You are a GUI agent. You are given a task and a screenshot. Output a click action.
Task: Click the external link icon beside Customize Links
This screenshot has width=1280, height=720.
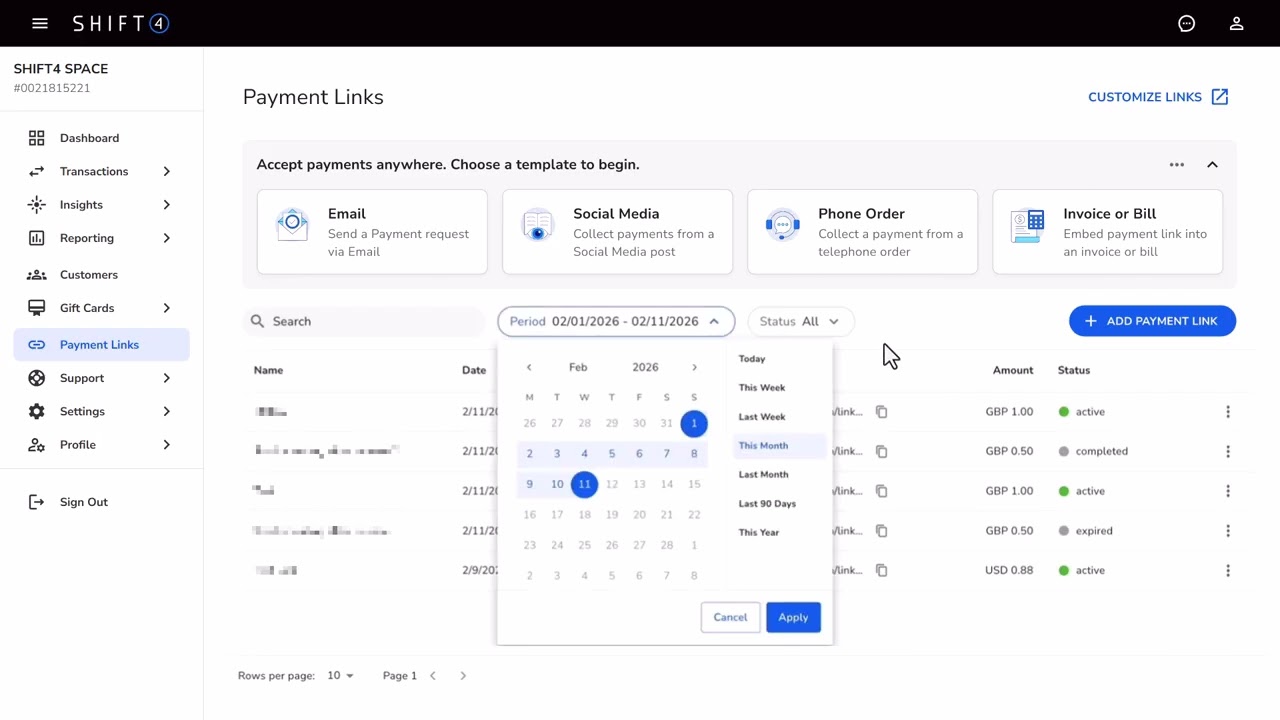point(1220,97)
